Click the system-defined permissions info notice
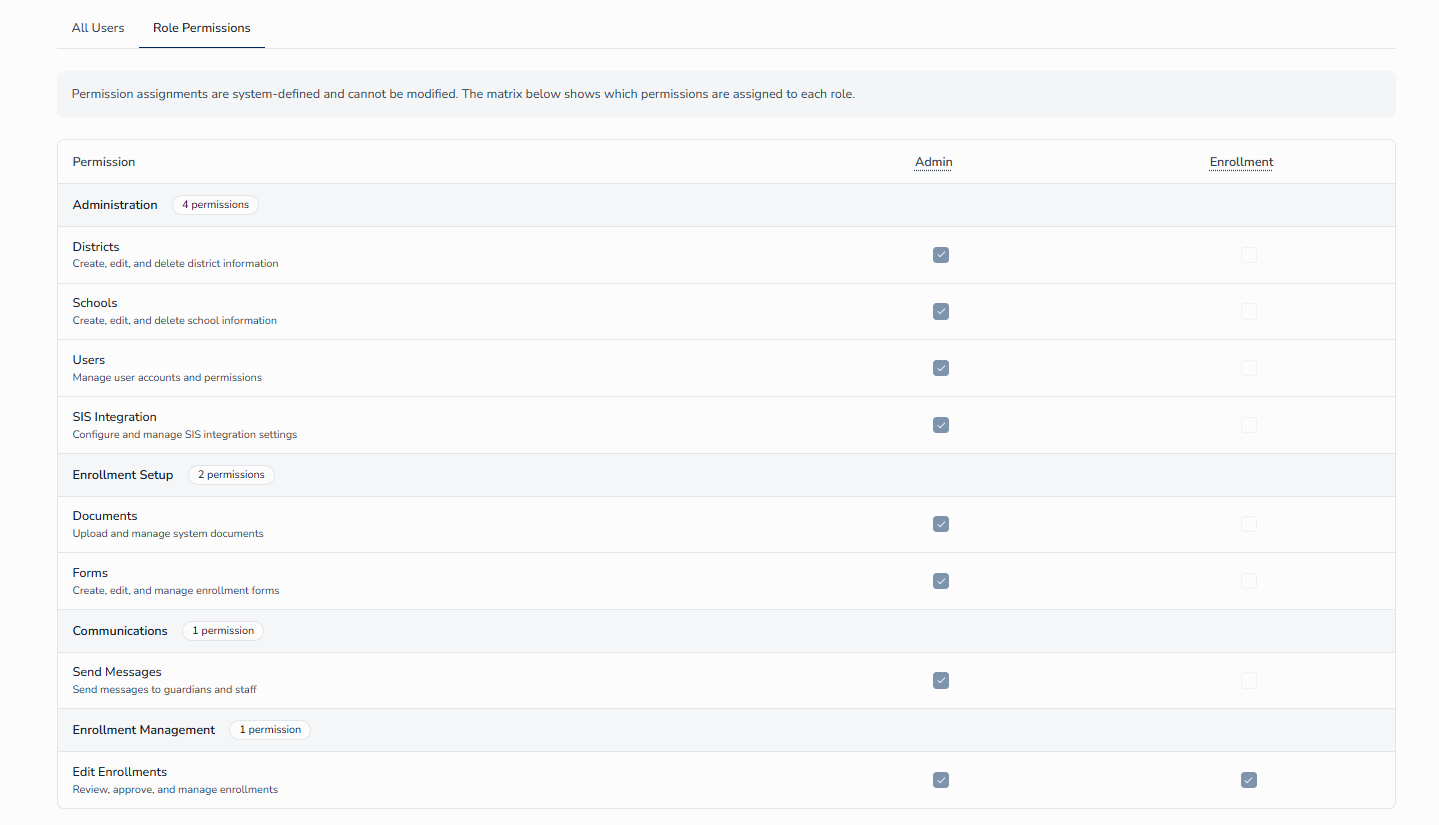The width and height of the screenshot is (1439, 825). [726, 94]
